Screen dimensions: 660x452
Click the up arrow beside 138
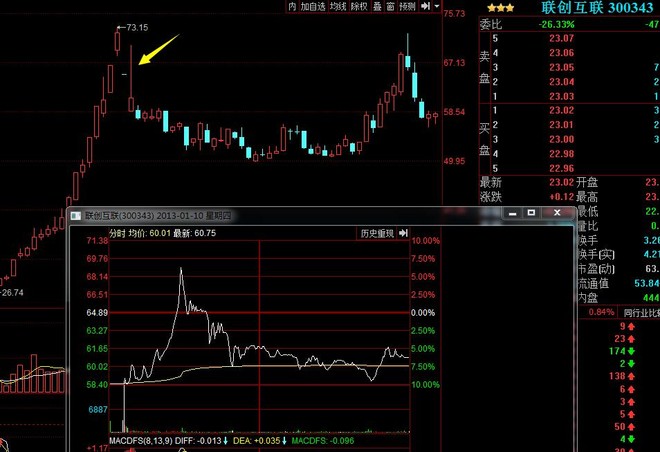pos(631,376)
